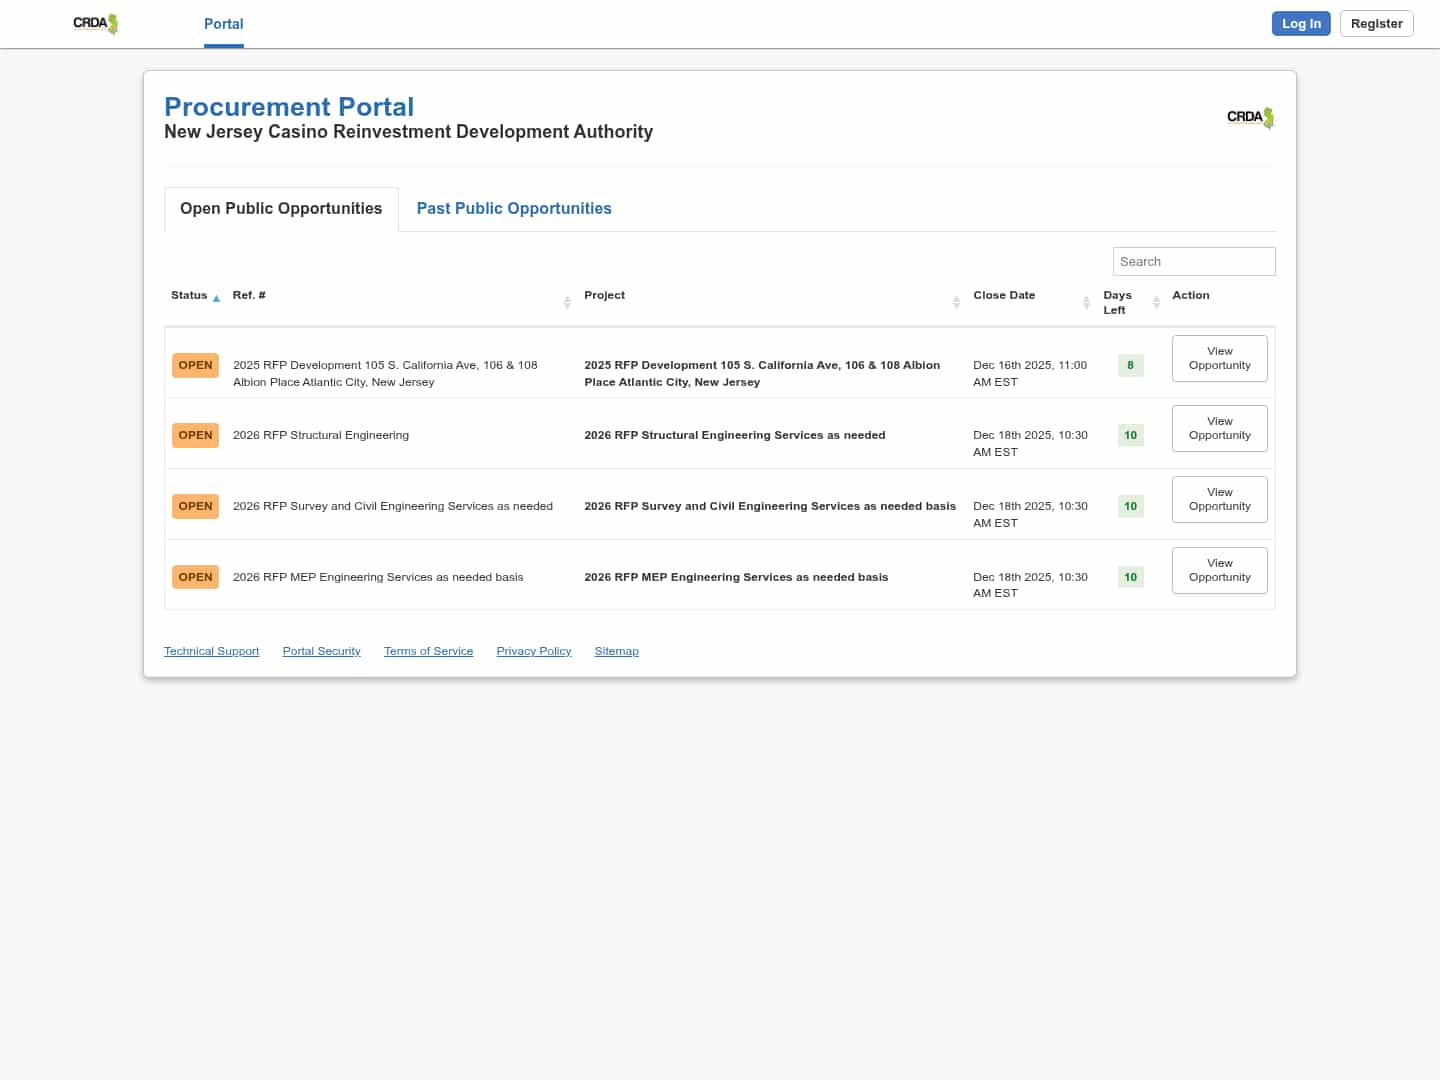Click the Days Left column sort arrows
The image size is (1440, 1080).
[1156, 302]
